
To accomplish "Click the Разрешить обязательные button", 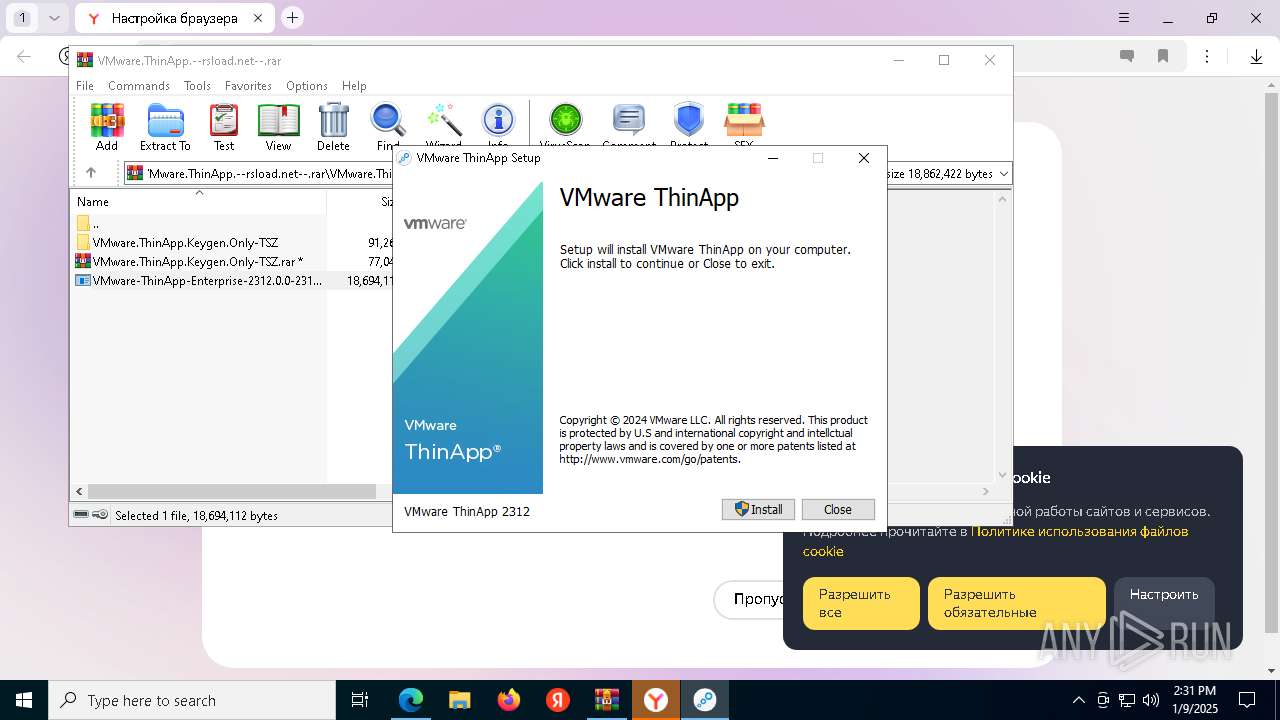I will click(x=1017, y=603).
